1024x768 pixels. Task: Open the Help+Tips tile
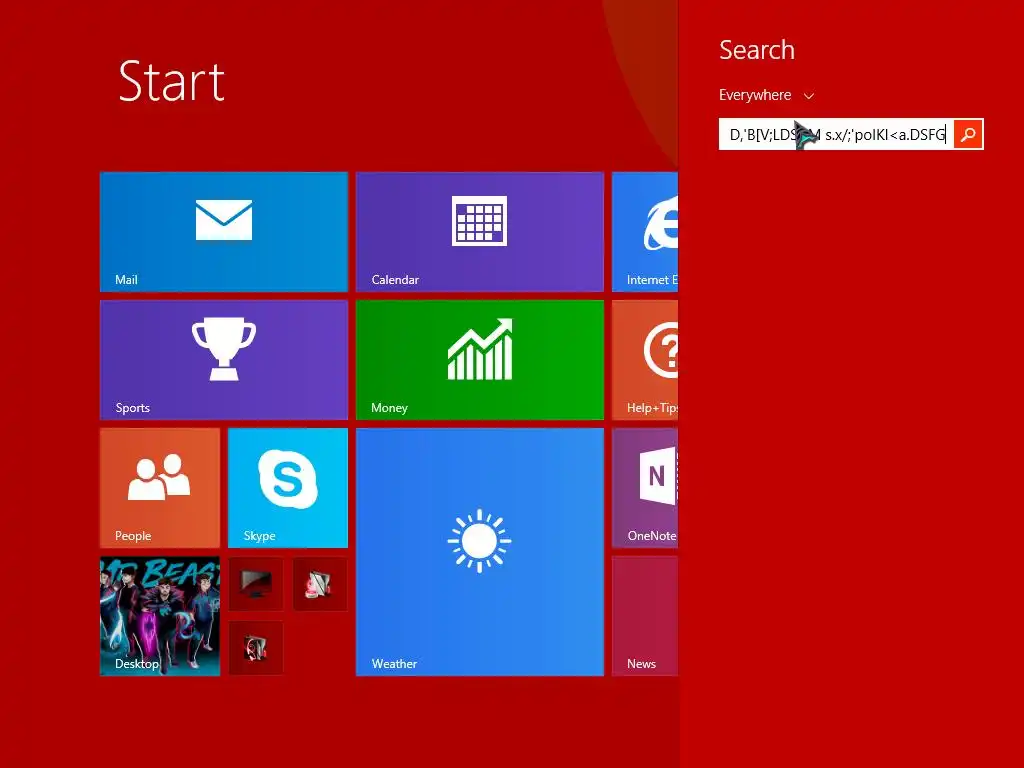(645, 360)
